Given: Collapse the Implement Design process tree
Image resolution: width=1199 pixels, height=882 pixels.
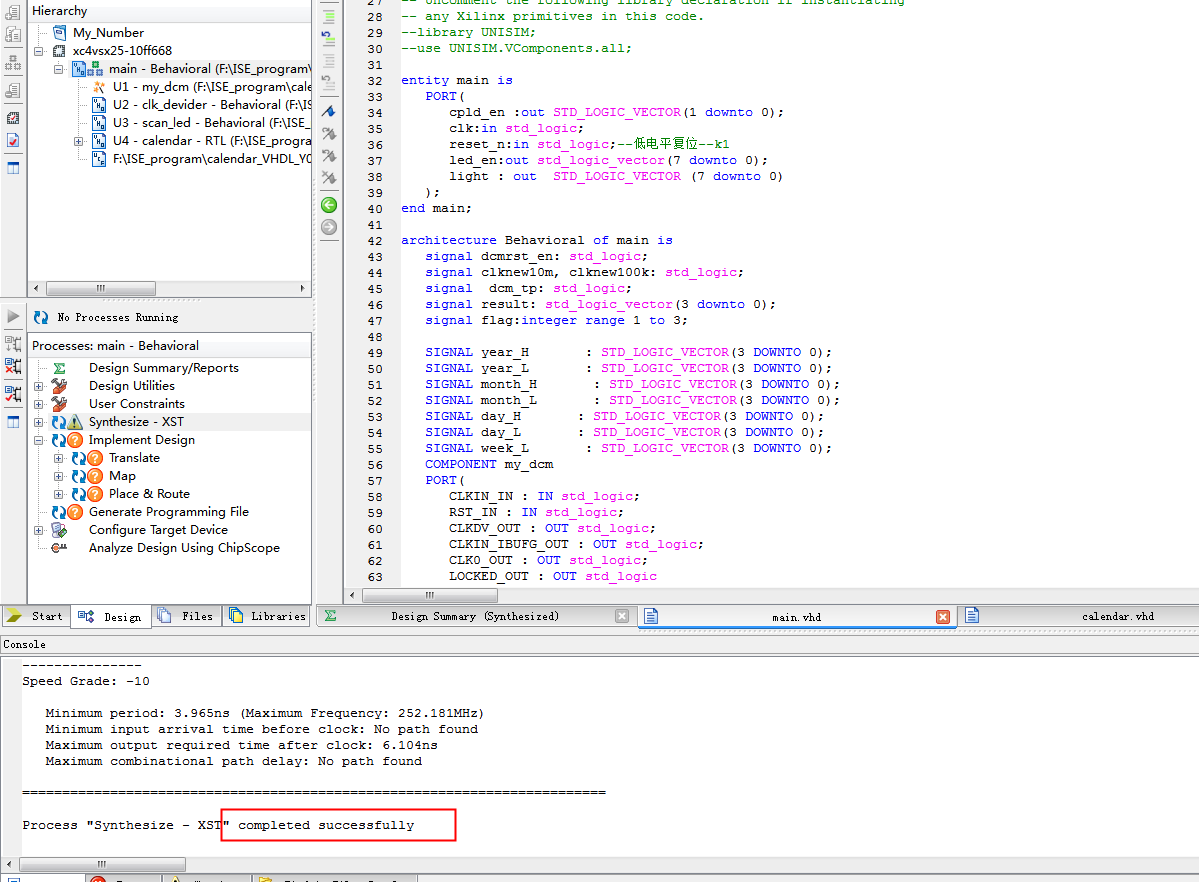Looking at the screenshot, I should coord(39,440).
